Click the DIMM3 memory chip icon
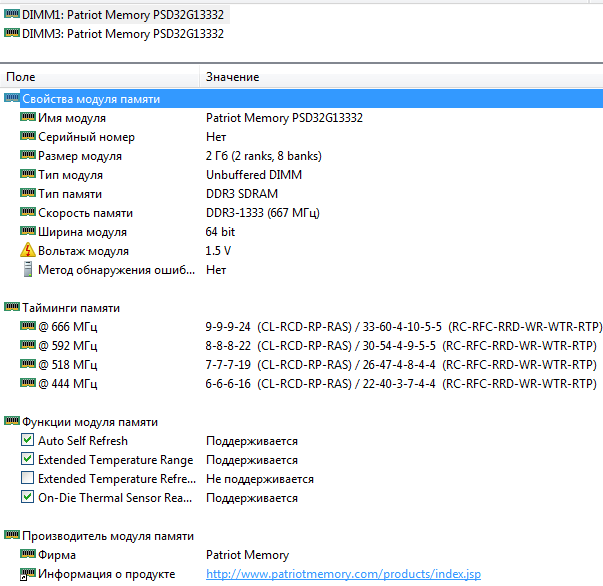Image resolution: width=603 pixels, height=586 pixels. click(12, 33)
